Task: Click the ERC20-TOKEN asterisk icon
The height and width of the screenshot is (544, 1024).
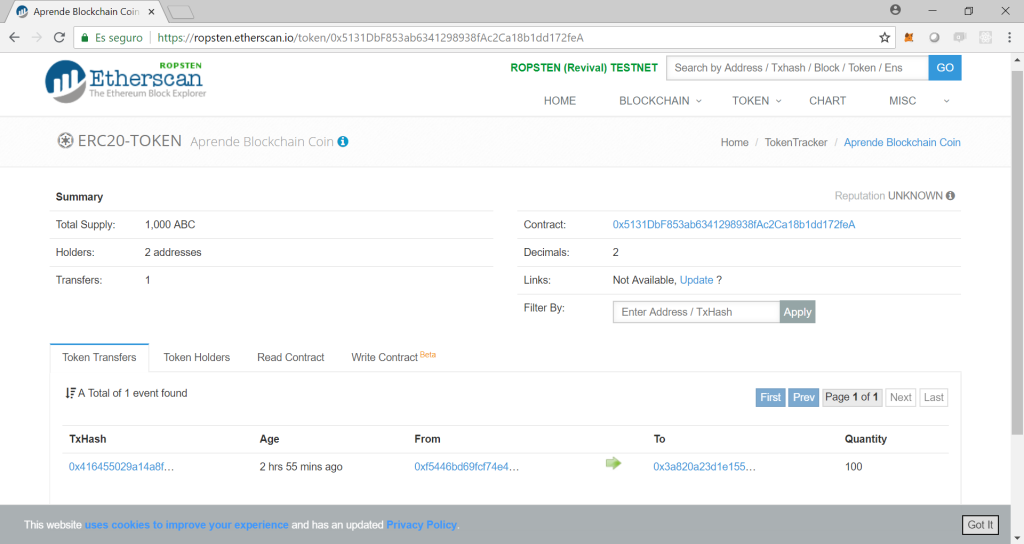Action: [65, 140]
